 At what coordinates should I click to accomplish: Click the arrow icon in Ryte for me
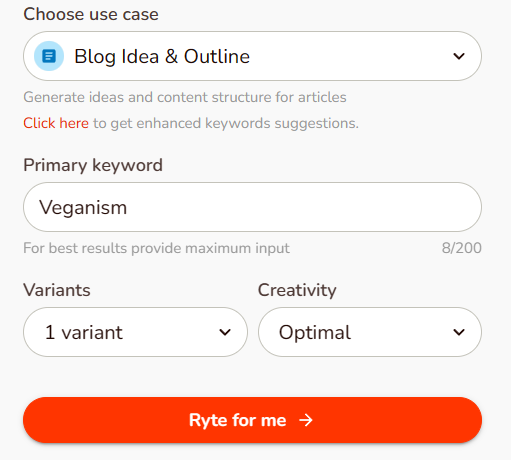point(306,420)
